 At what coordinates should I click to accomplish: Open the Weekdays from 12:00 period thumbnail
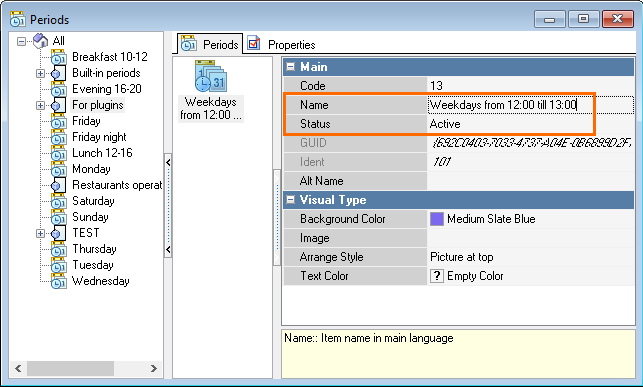[x=211, y=90]
